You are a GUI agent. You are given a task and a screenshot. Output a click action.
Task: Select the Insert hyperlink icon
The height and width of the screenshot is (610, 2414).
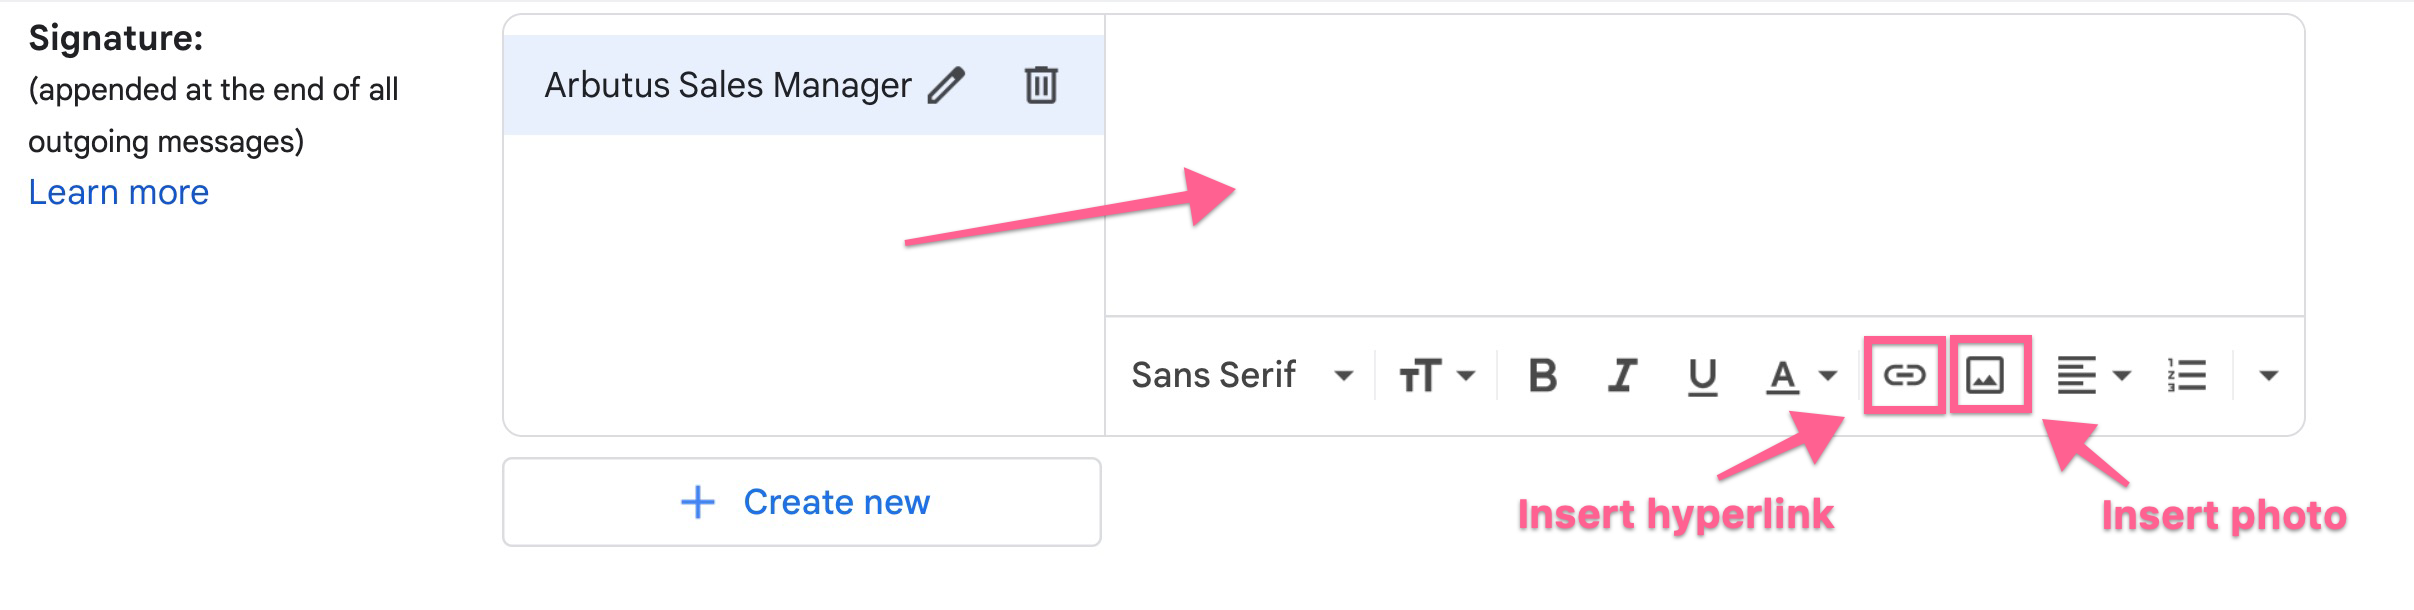[x=1903, y=376]
